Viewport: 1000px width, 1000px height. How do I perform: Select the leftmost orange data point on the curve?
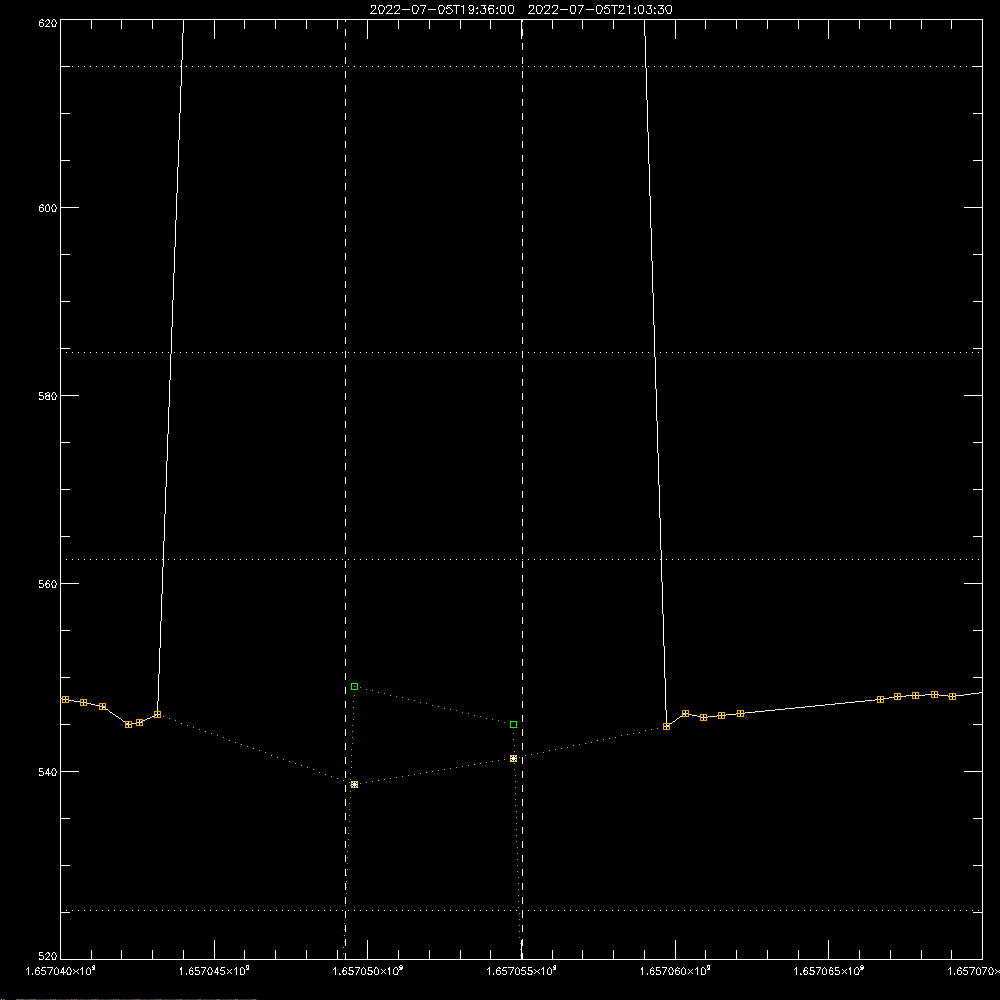pyautogui.click(x=65, y=700)
